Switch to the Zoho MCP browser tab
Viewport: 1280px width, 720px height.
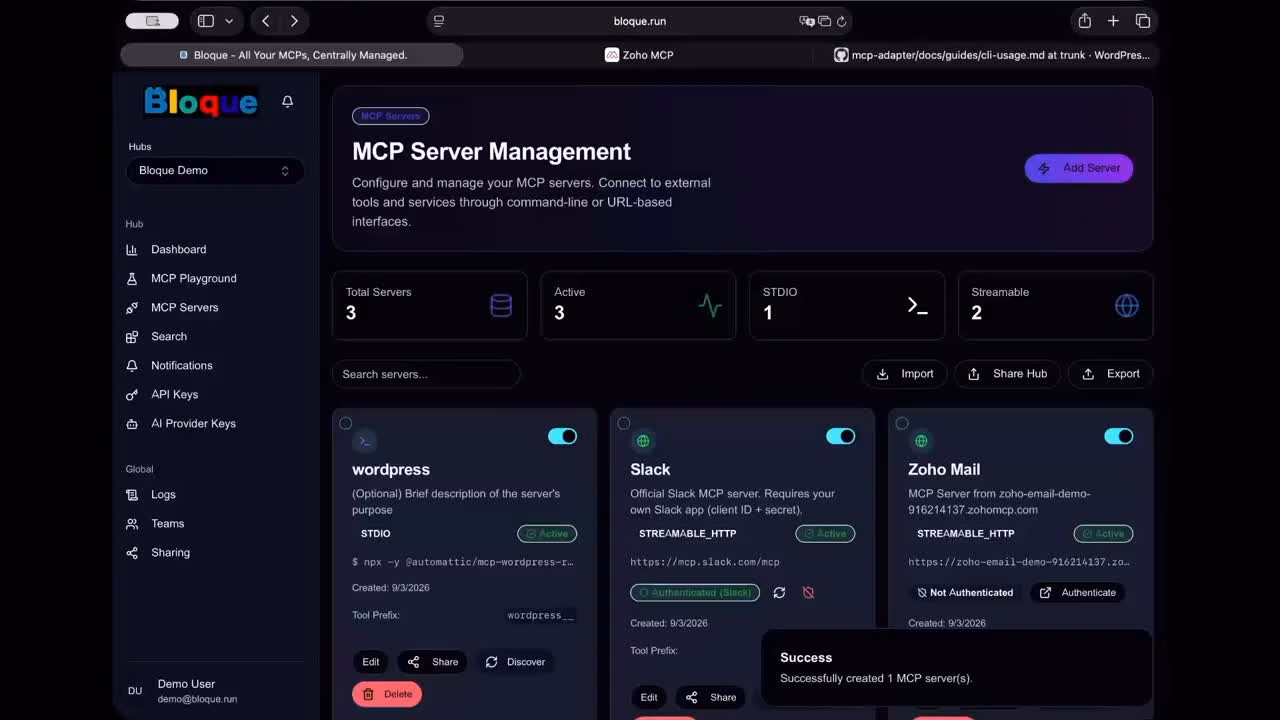639,55
